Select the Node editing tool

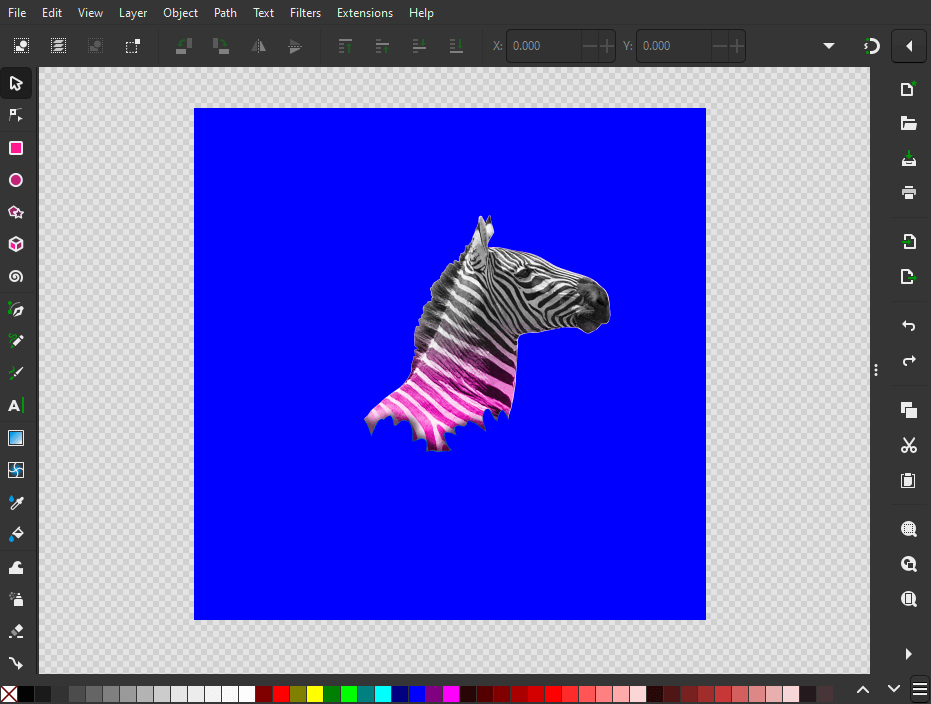point(16,115)
